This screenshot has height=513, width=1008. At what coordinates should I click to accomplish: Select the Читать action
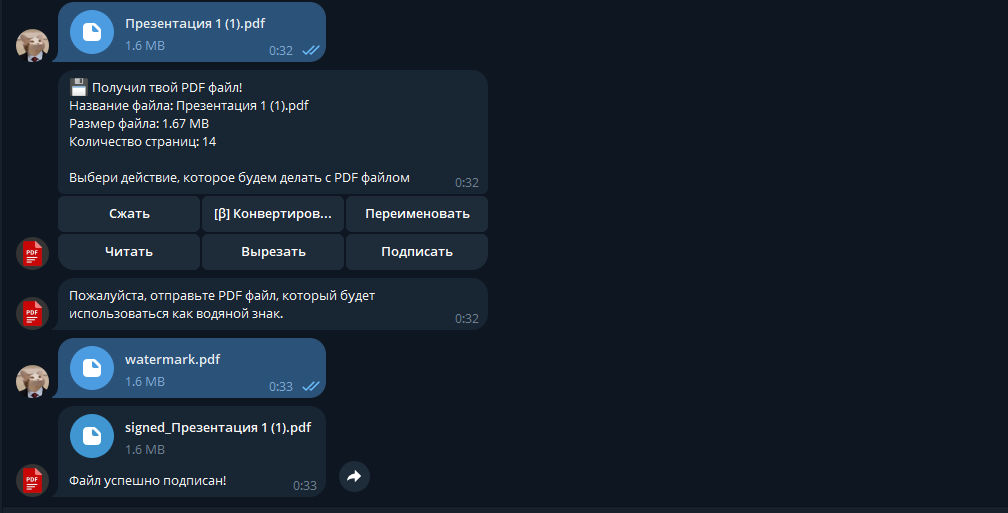point(129,252)
